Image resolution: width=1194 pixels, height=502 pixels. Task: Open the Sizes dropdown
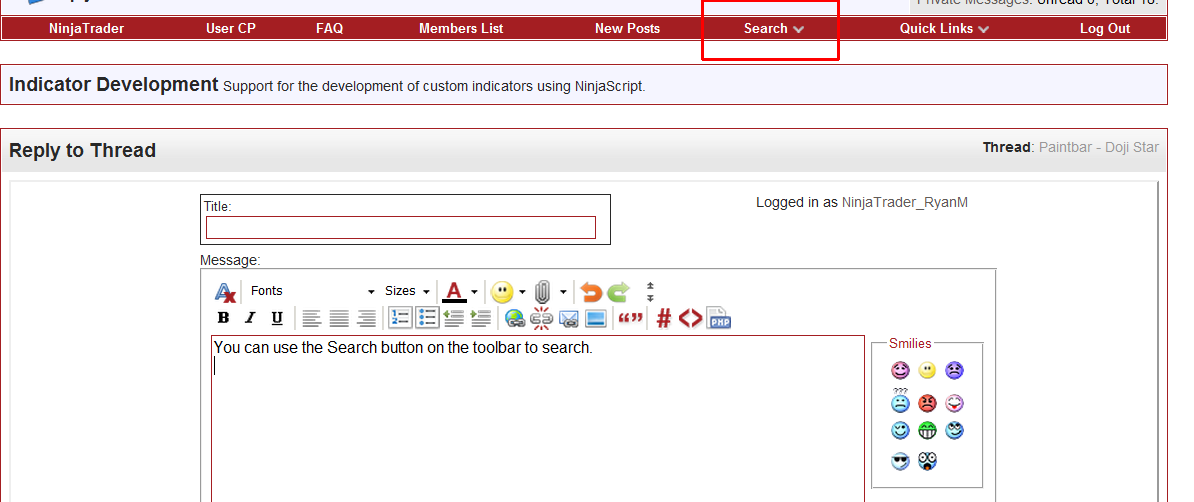407,291
